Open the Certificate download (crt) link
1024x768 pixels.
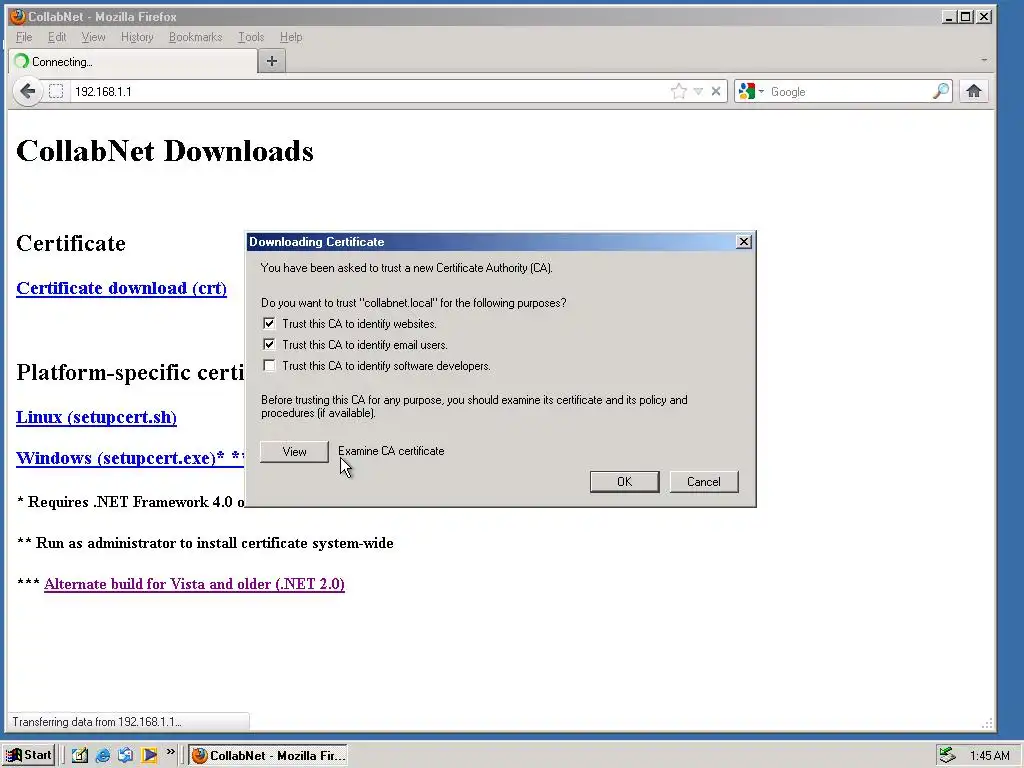click(x=121, y=288)
